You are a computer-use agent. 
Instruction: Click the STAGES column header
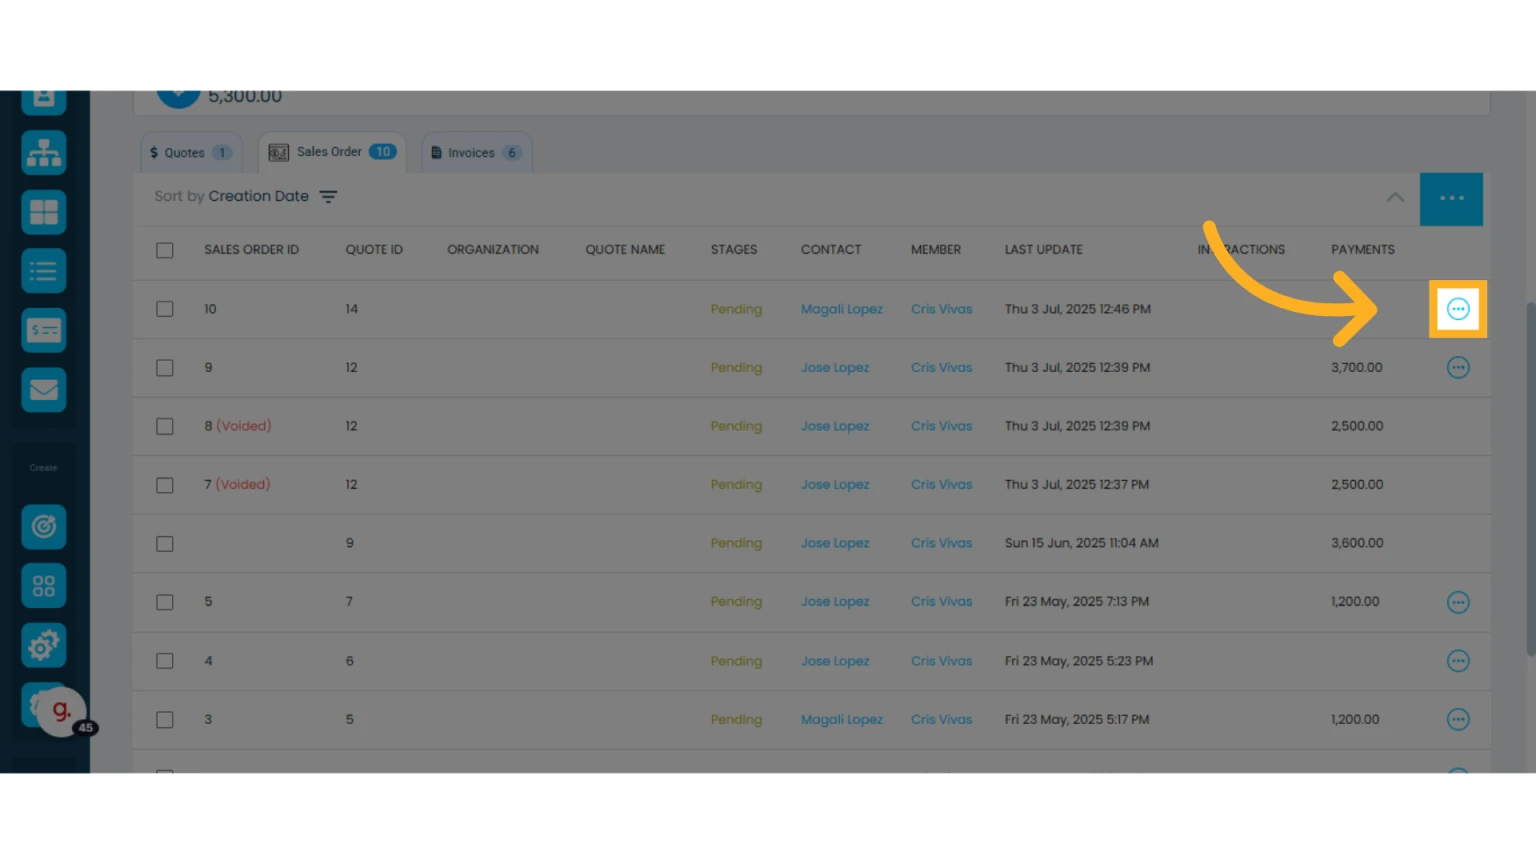(x=734, y=250)
